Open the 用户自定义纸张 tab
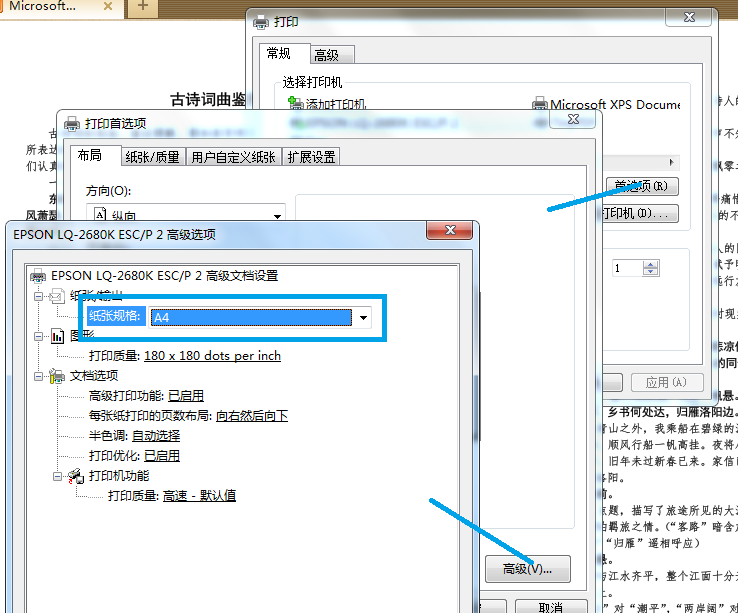Viewport: 738px width, 613px height. tap(233, 157)
